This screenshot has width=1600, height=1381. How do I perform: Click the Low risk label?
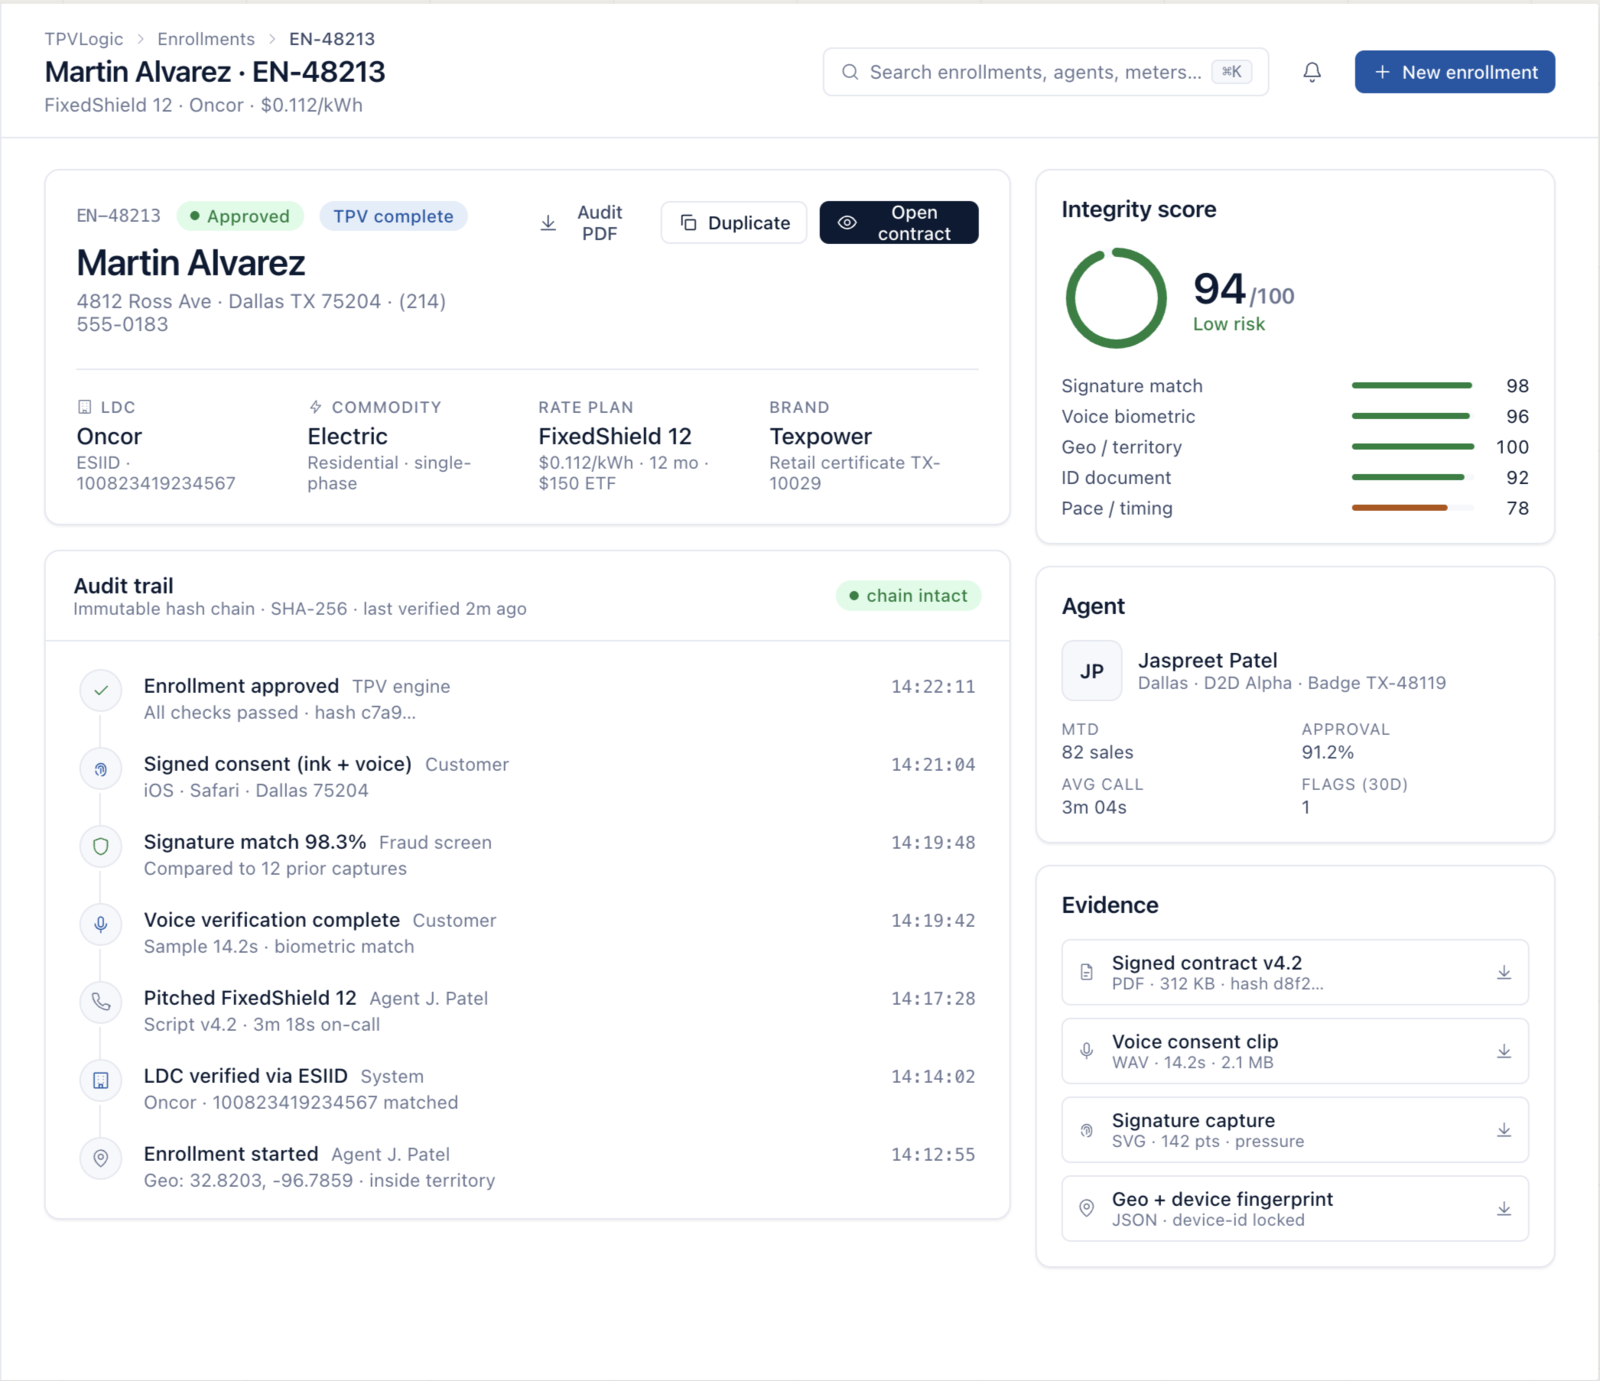[x=1228, y=324]
